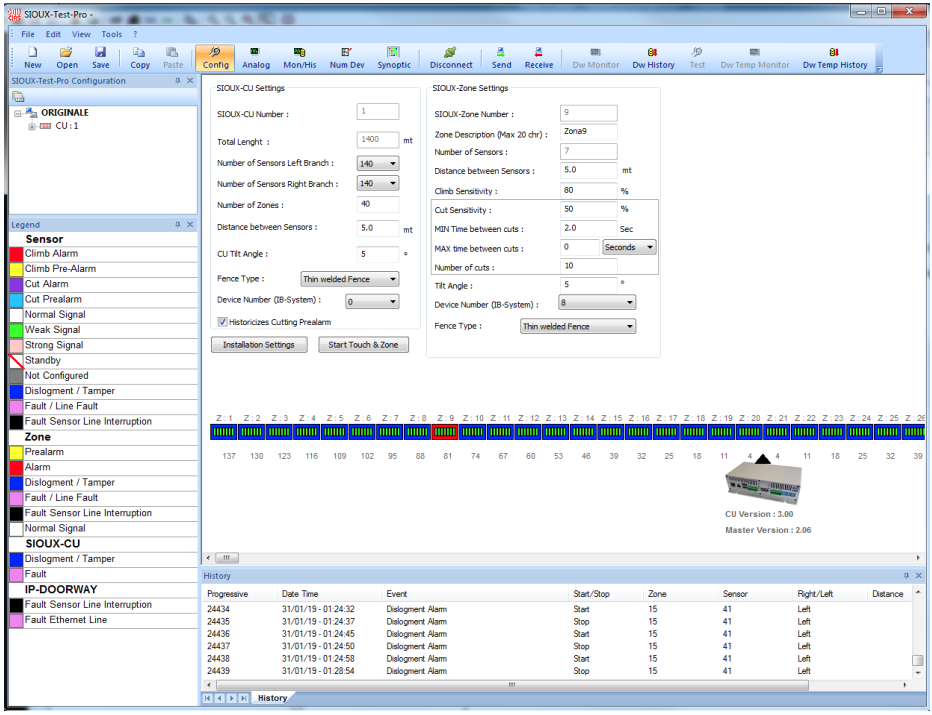The width and height of the screenshot is (932, 715).
Task: Open Dw History from toolbar
Action: tap(653, 58)
